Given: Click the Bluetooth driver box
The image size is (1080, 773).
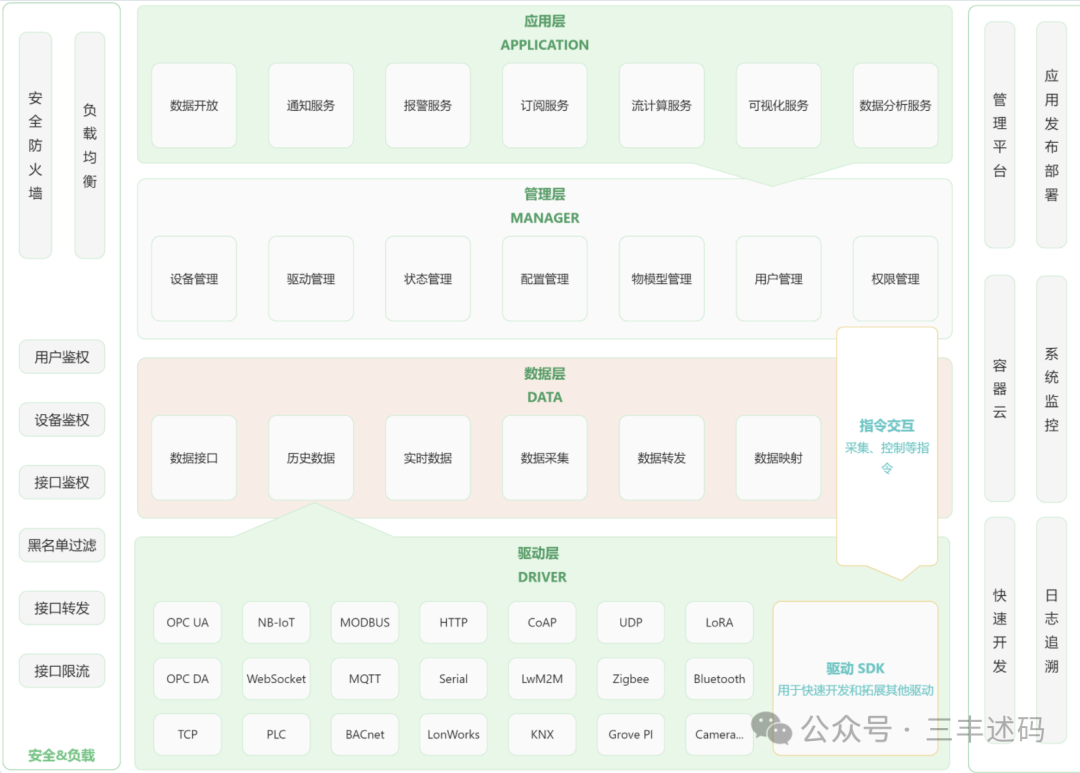Looking at the screenshot, I should 719,679.
